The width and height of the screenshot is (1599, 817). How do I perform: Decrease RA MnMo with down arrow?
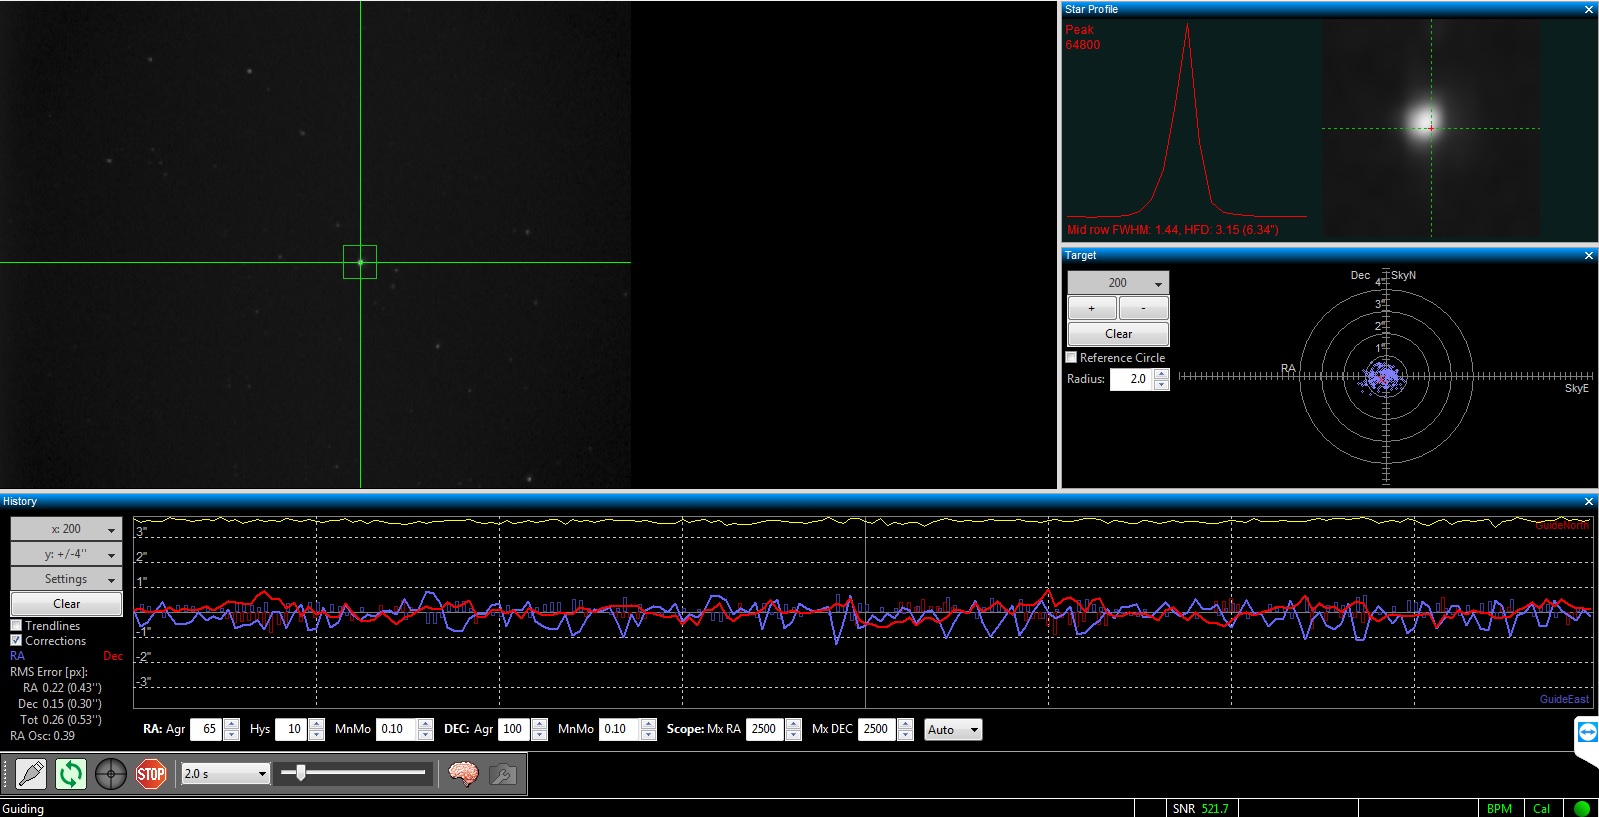pos(425,735)
